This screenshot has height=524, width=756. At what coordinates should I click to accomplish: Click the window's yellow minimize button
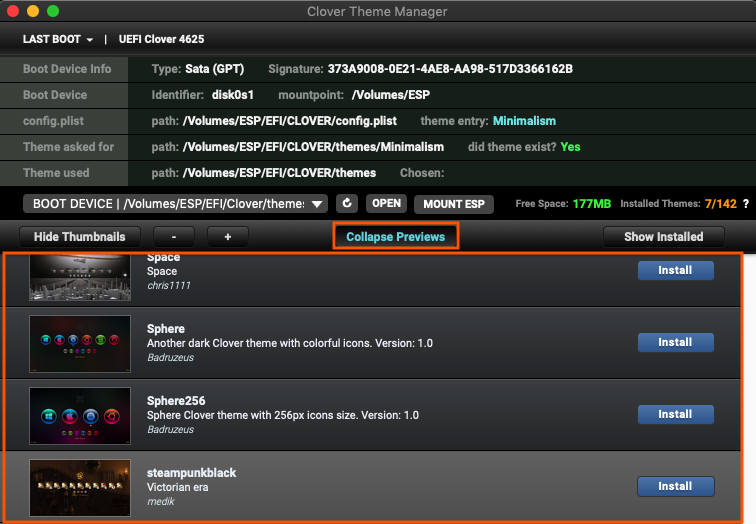pos(33,11)
